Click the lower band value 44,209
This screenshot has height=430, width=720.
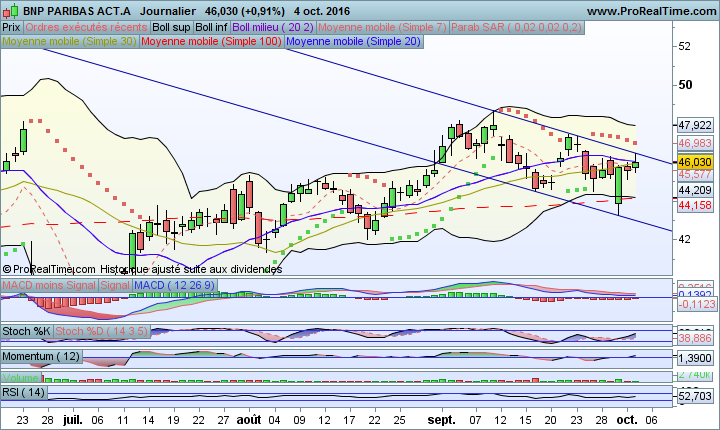[695, 190]
